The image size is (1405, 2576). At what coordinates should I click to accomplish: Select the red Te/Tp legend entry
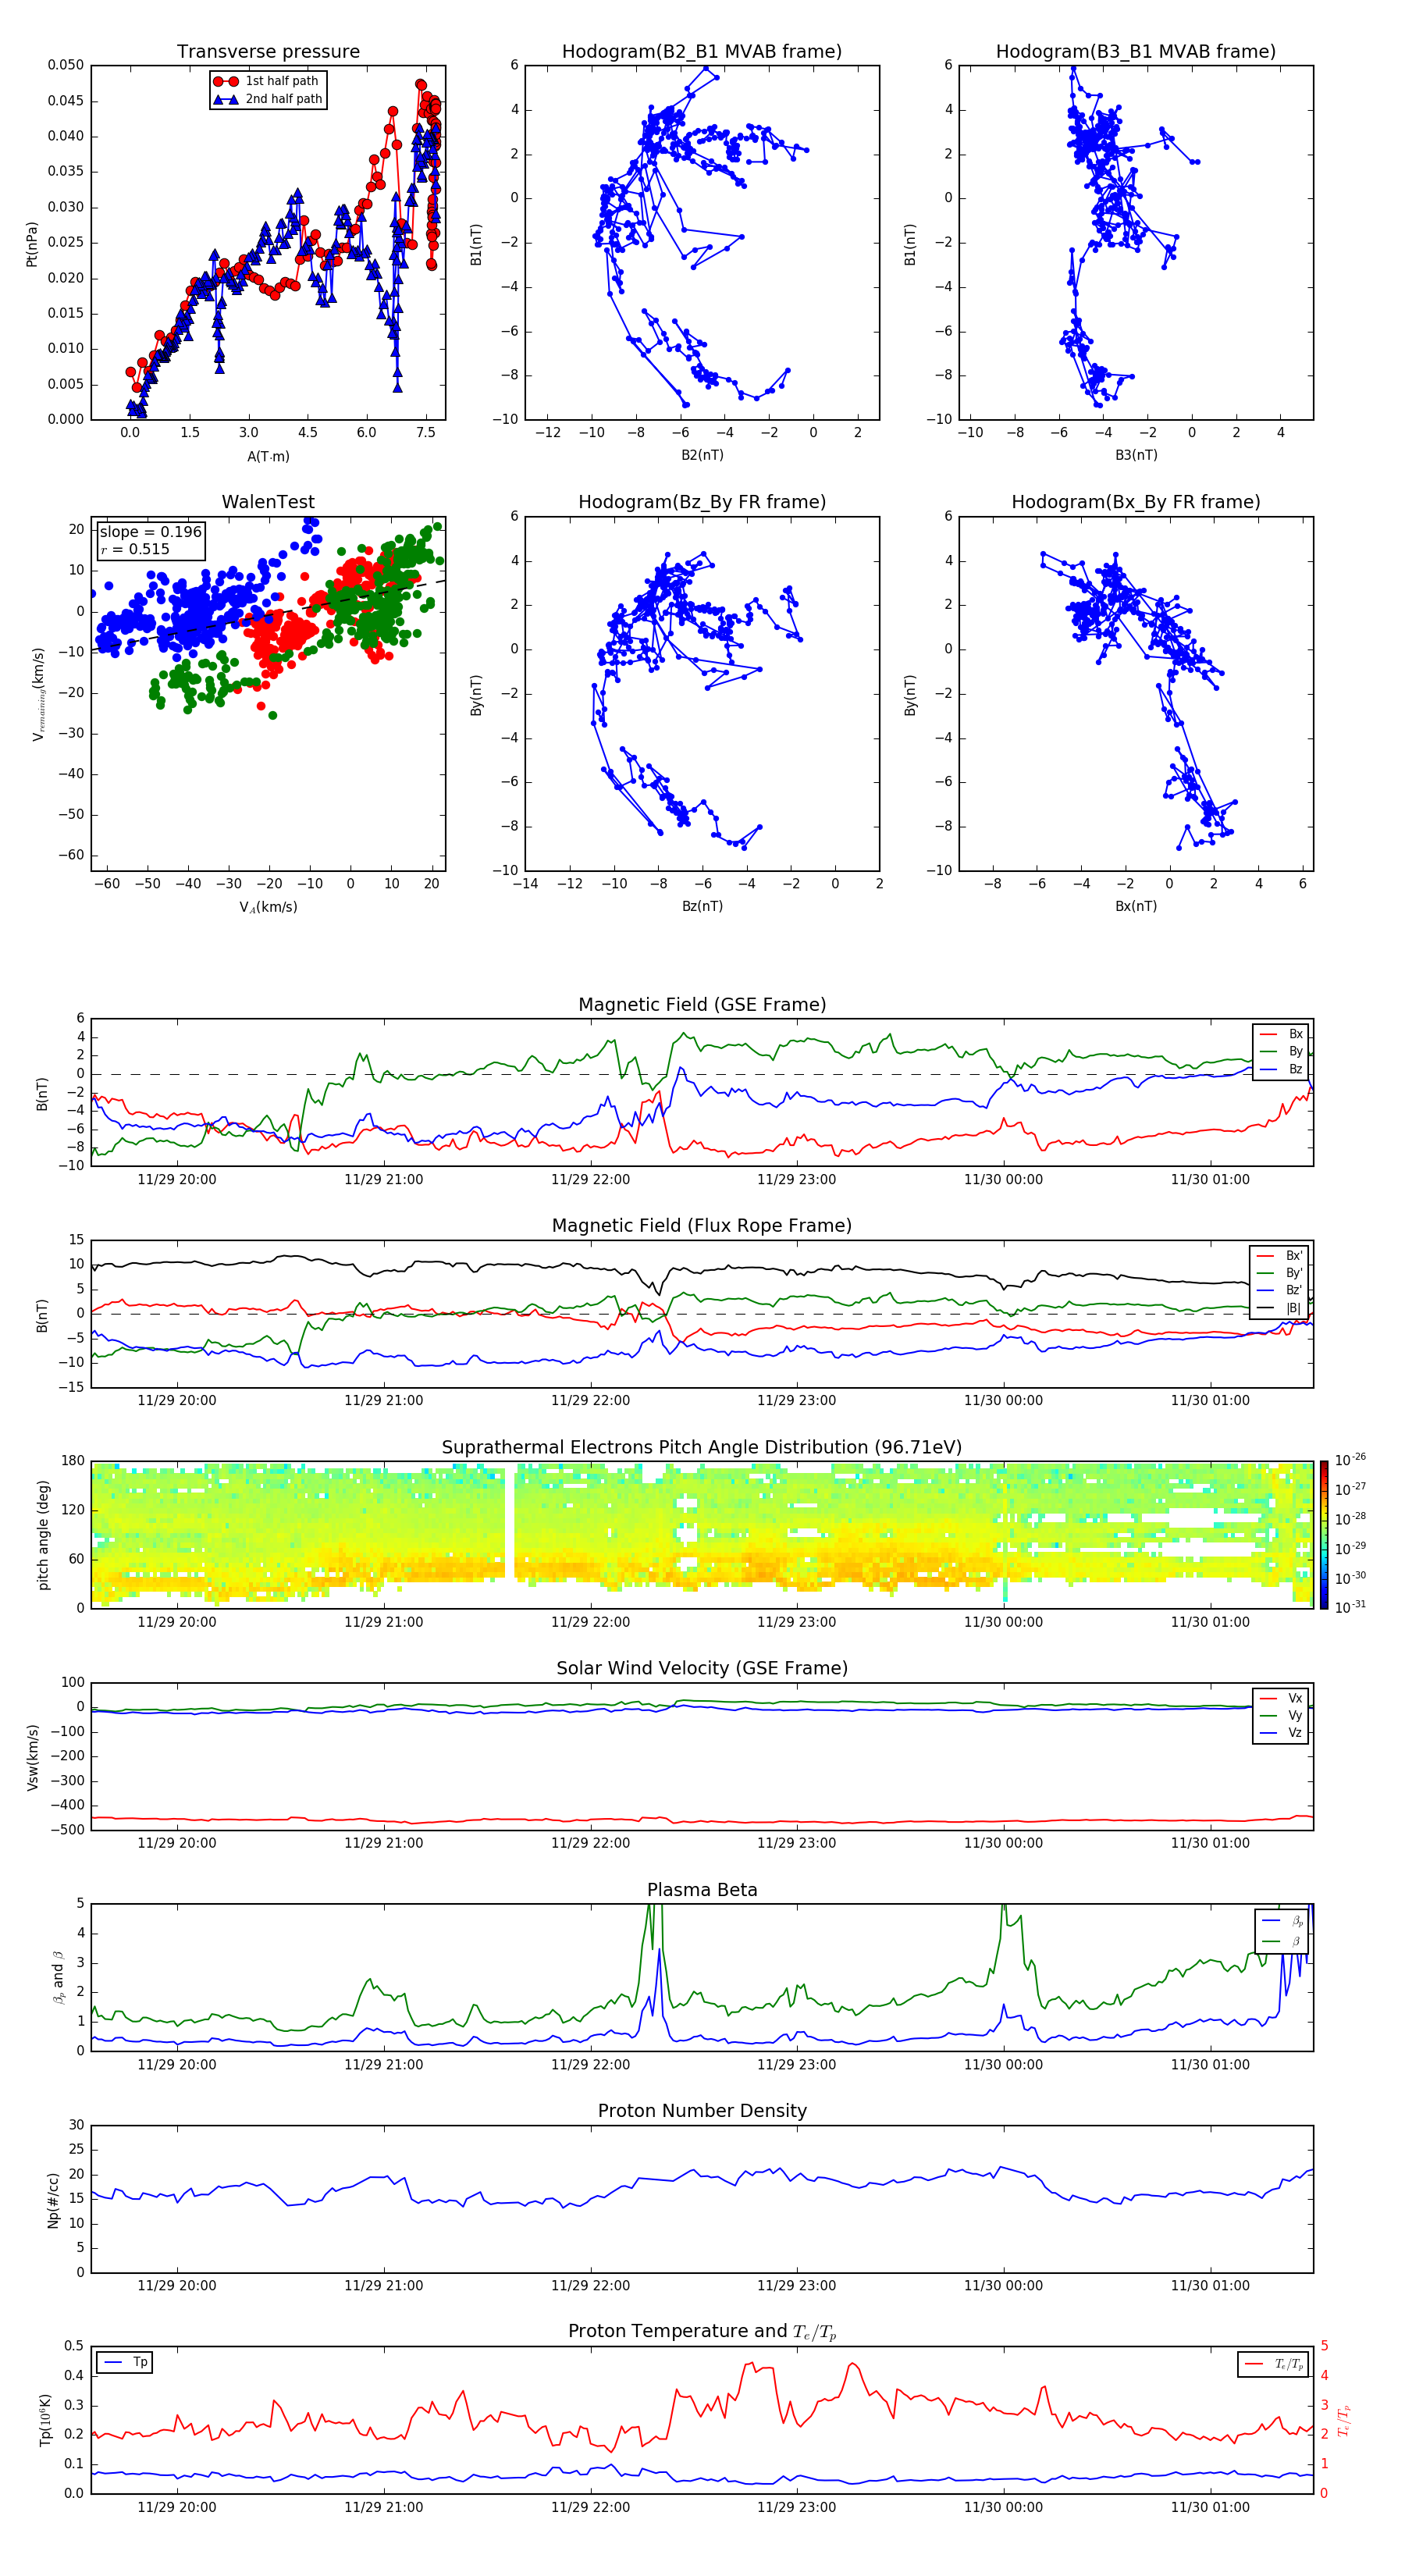click(x=1275, y=2364)
